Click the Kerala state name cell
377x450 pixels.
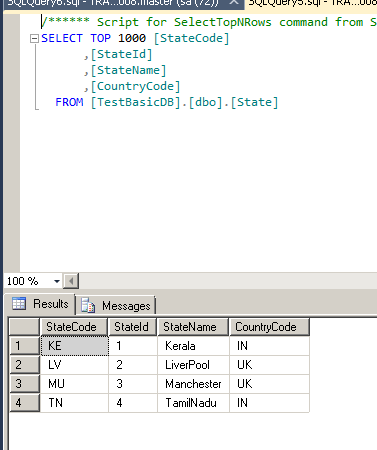pyautogui.click(x=193, y=346)
